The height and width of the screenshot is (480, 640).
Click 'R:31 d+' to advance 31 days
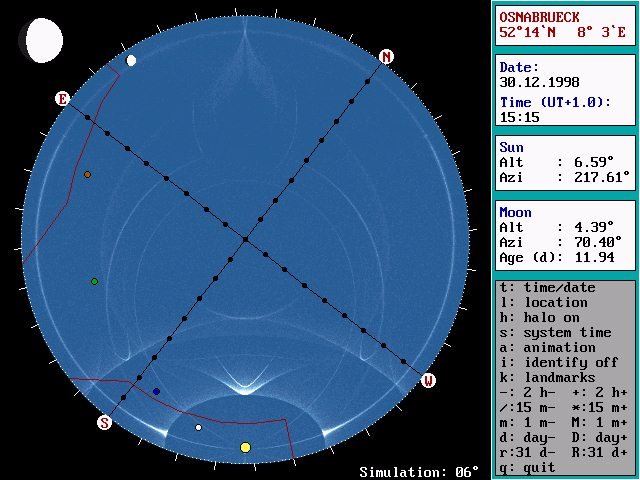click(599, 453)
